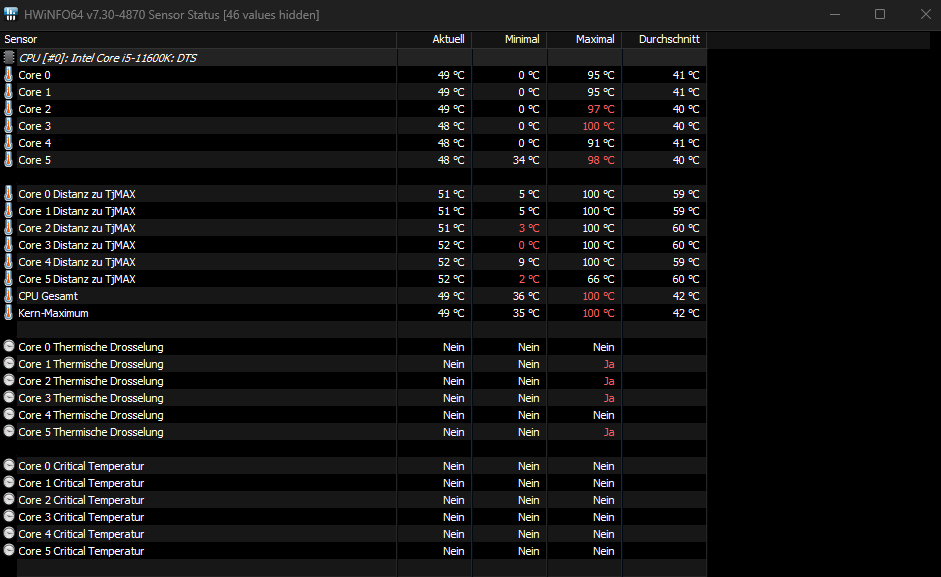
Task: Click the Maximal column header
Action: 585,39
